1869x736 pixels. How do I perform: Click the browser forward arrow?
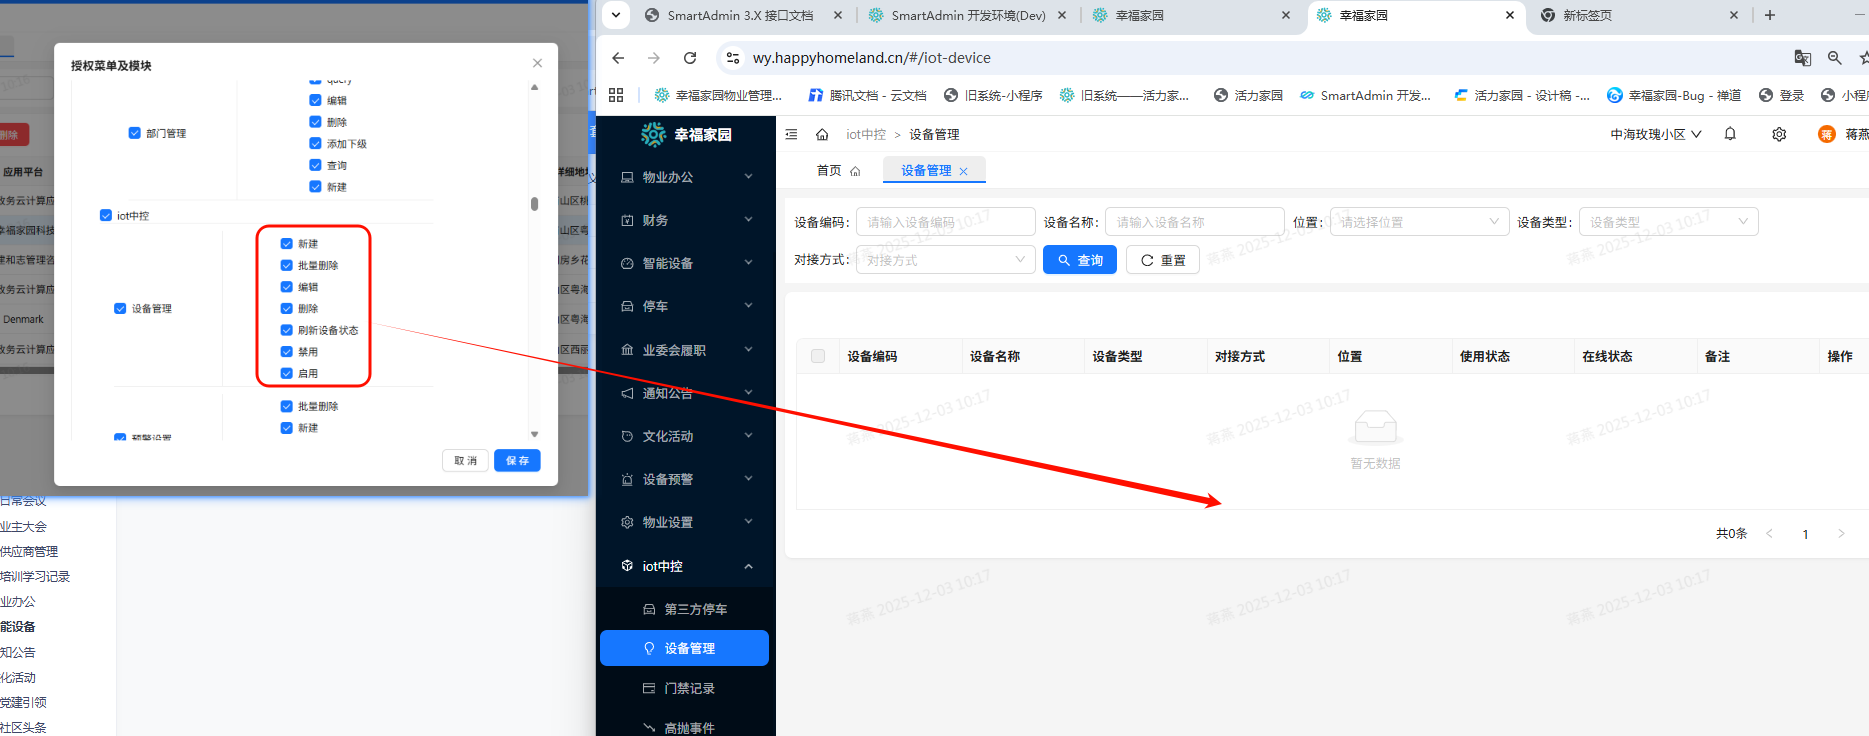pyautogui.click(x=654, y=58)
